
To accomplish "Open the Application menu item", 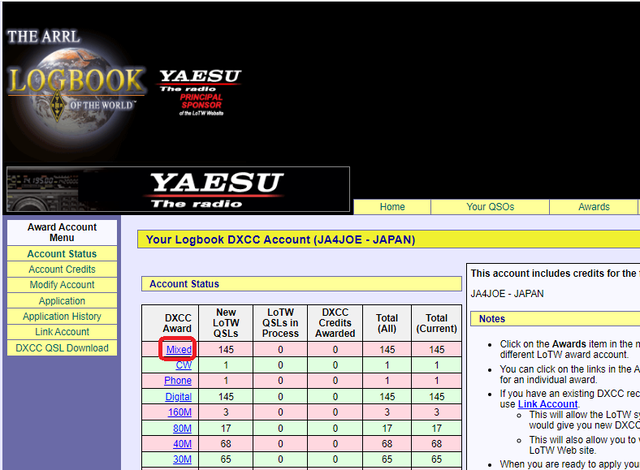I will pyautogui.click(x=62, y=301).
